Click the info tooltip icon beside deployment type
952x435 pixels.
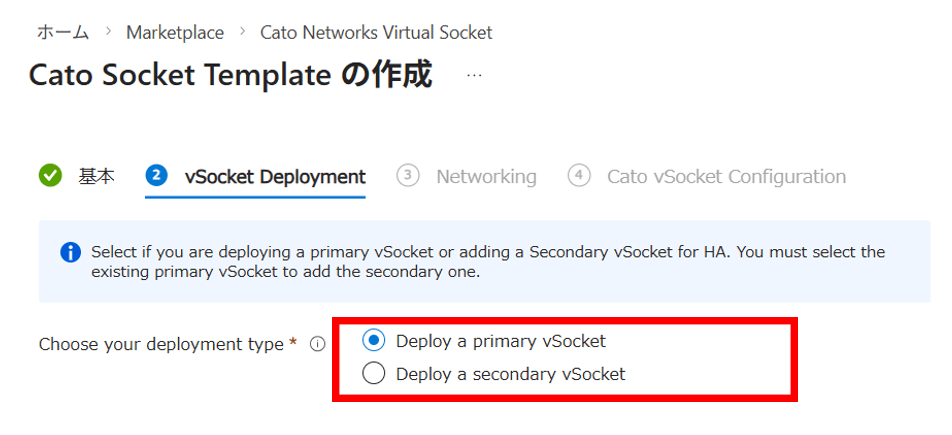[318, 344]
